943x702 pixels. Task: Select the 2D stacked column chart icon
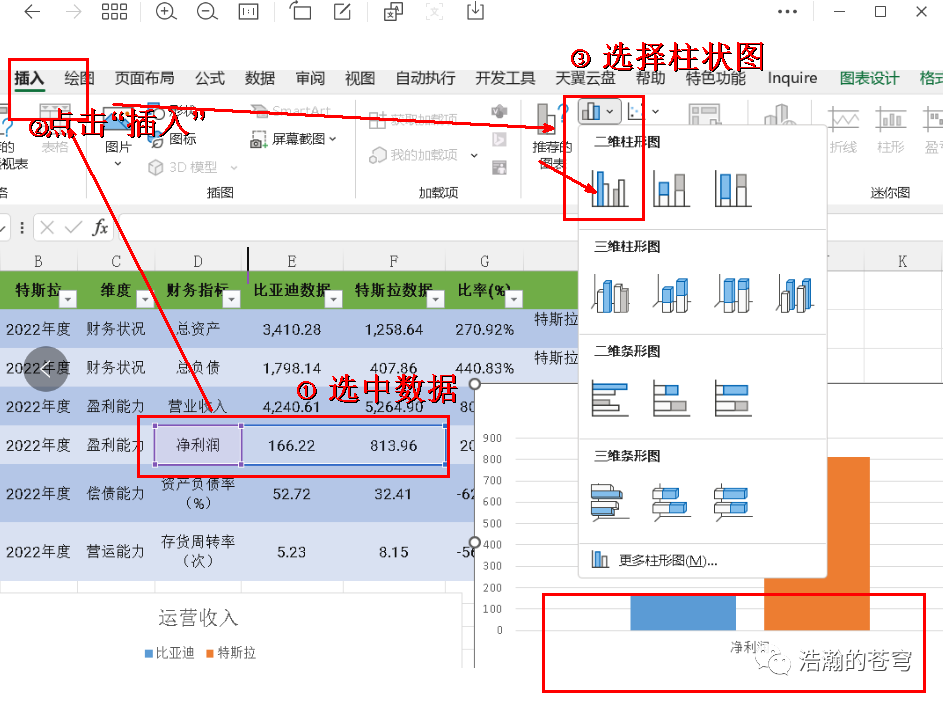point(671,188)
